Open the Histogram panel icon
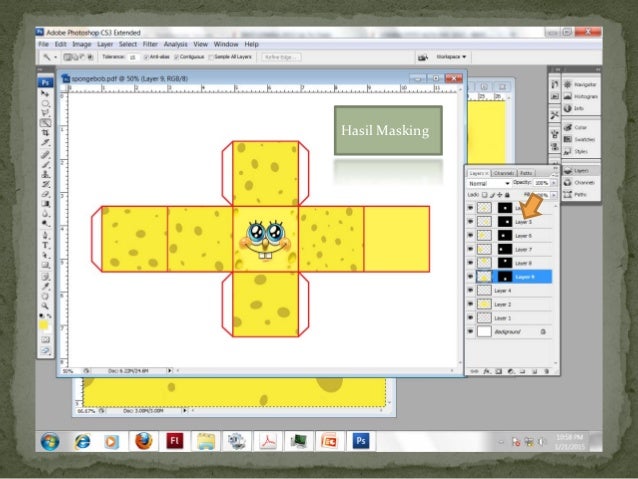638x479 pixels. pyautogui.click(x=568, y=96)
